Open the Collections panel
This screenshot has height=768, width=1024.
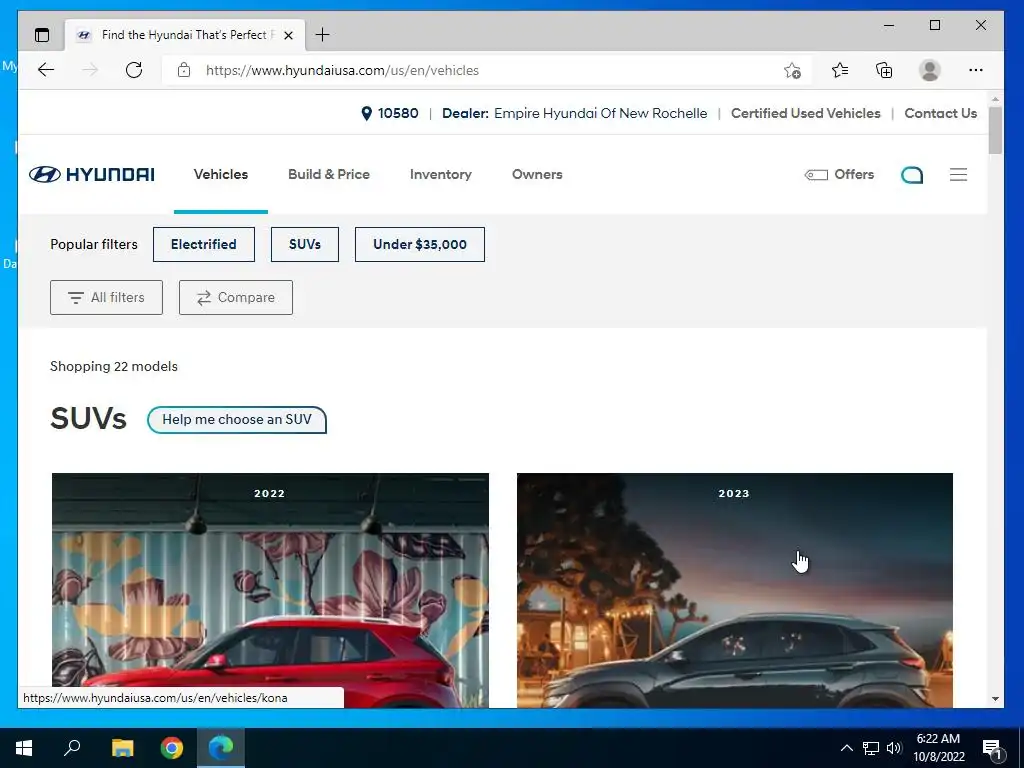884,70
